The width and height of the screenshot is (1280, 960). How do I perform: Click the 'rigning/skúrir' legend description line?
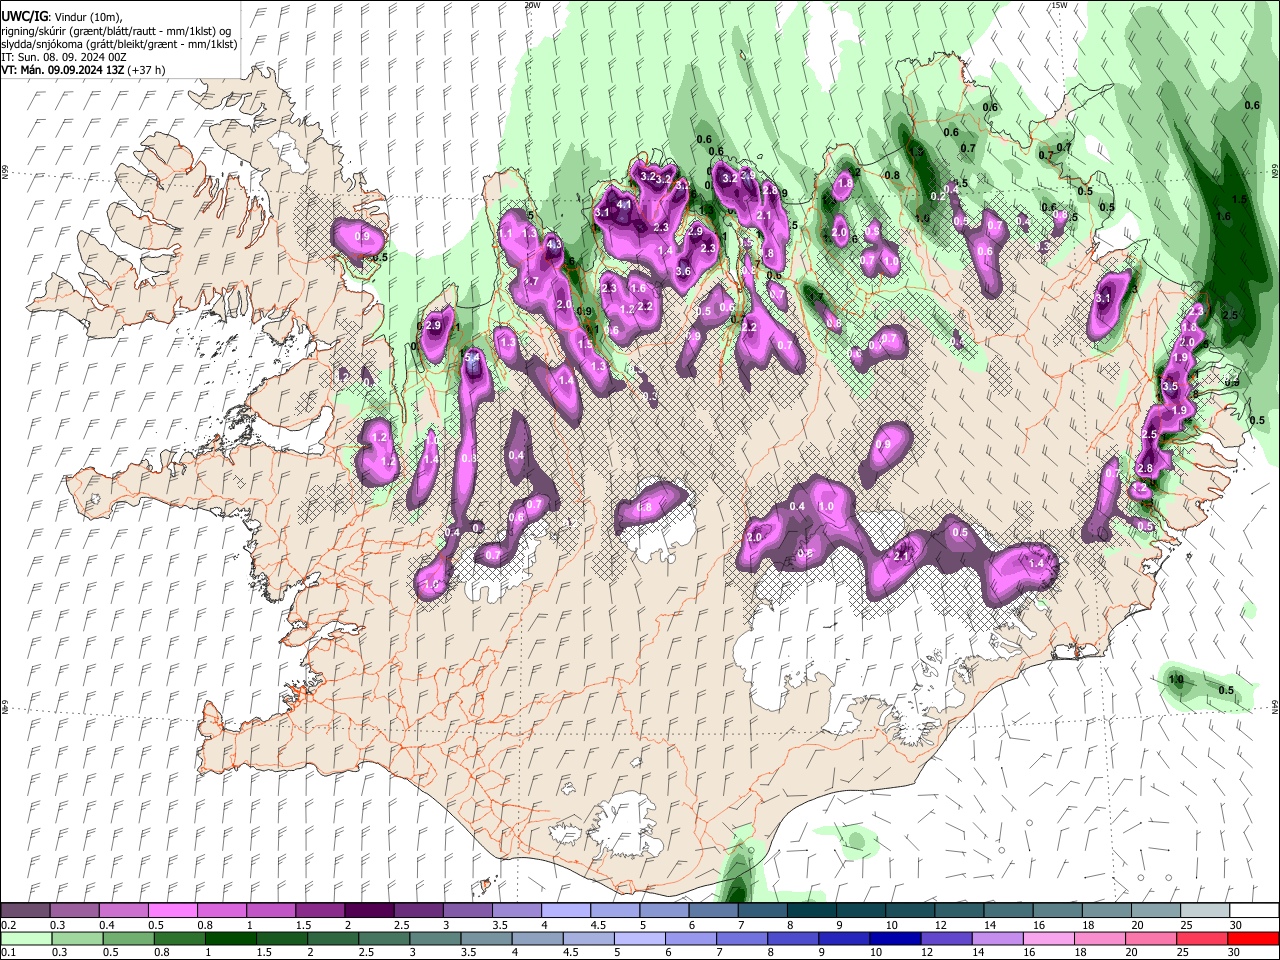[117, 31]
